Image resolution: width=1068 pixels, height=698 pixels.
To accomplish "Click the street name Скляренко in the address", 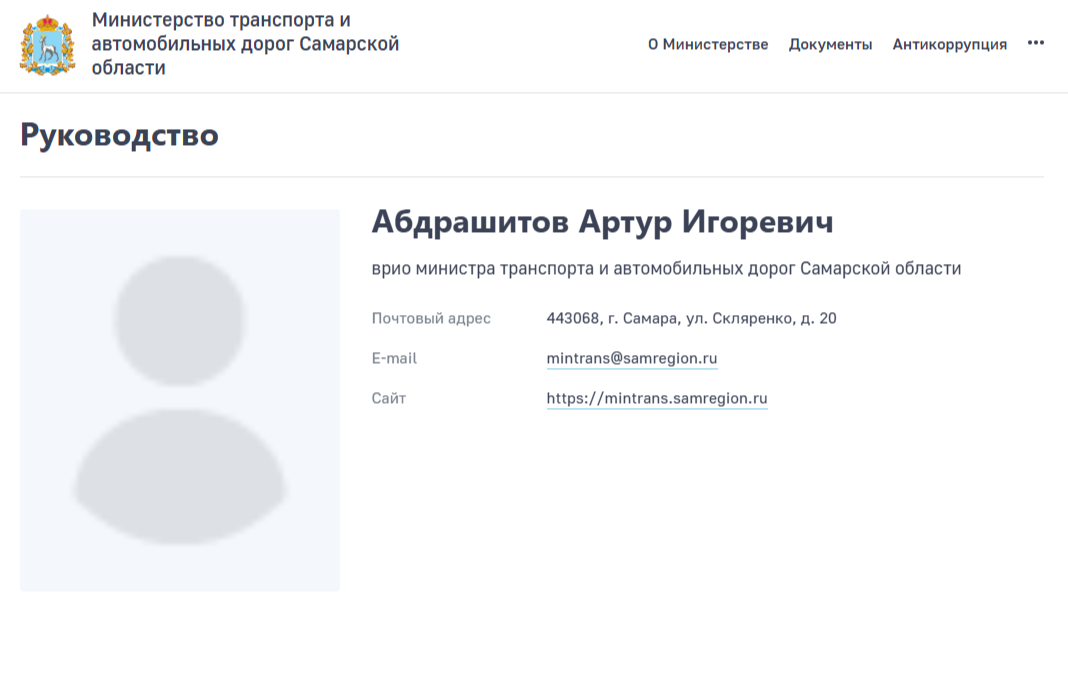I will [751, 318].
